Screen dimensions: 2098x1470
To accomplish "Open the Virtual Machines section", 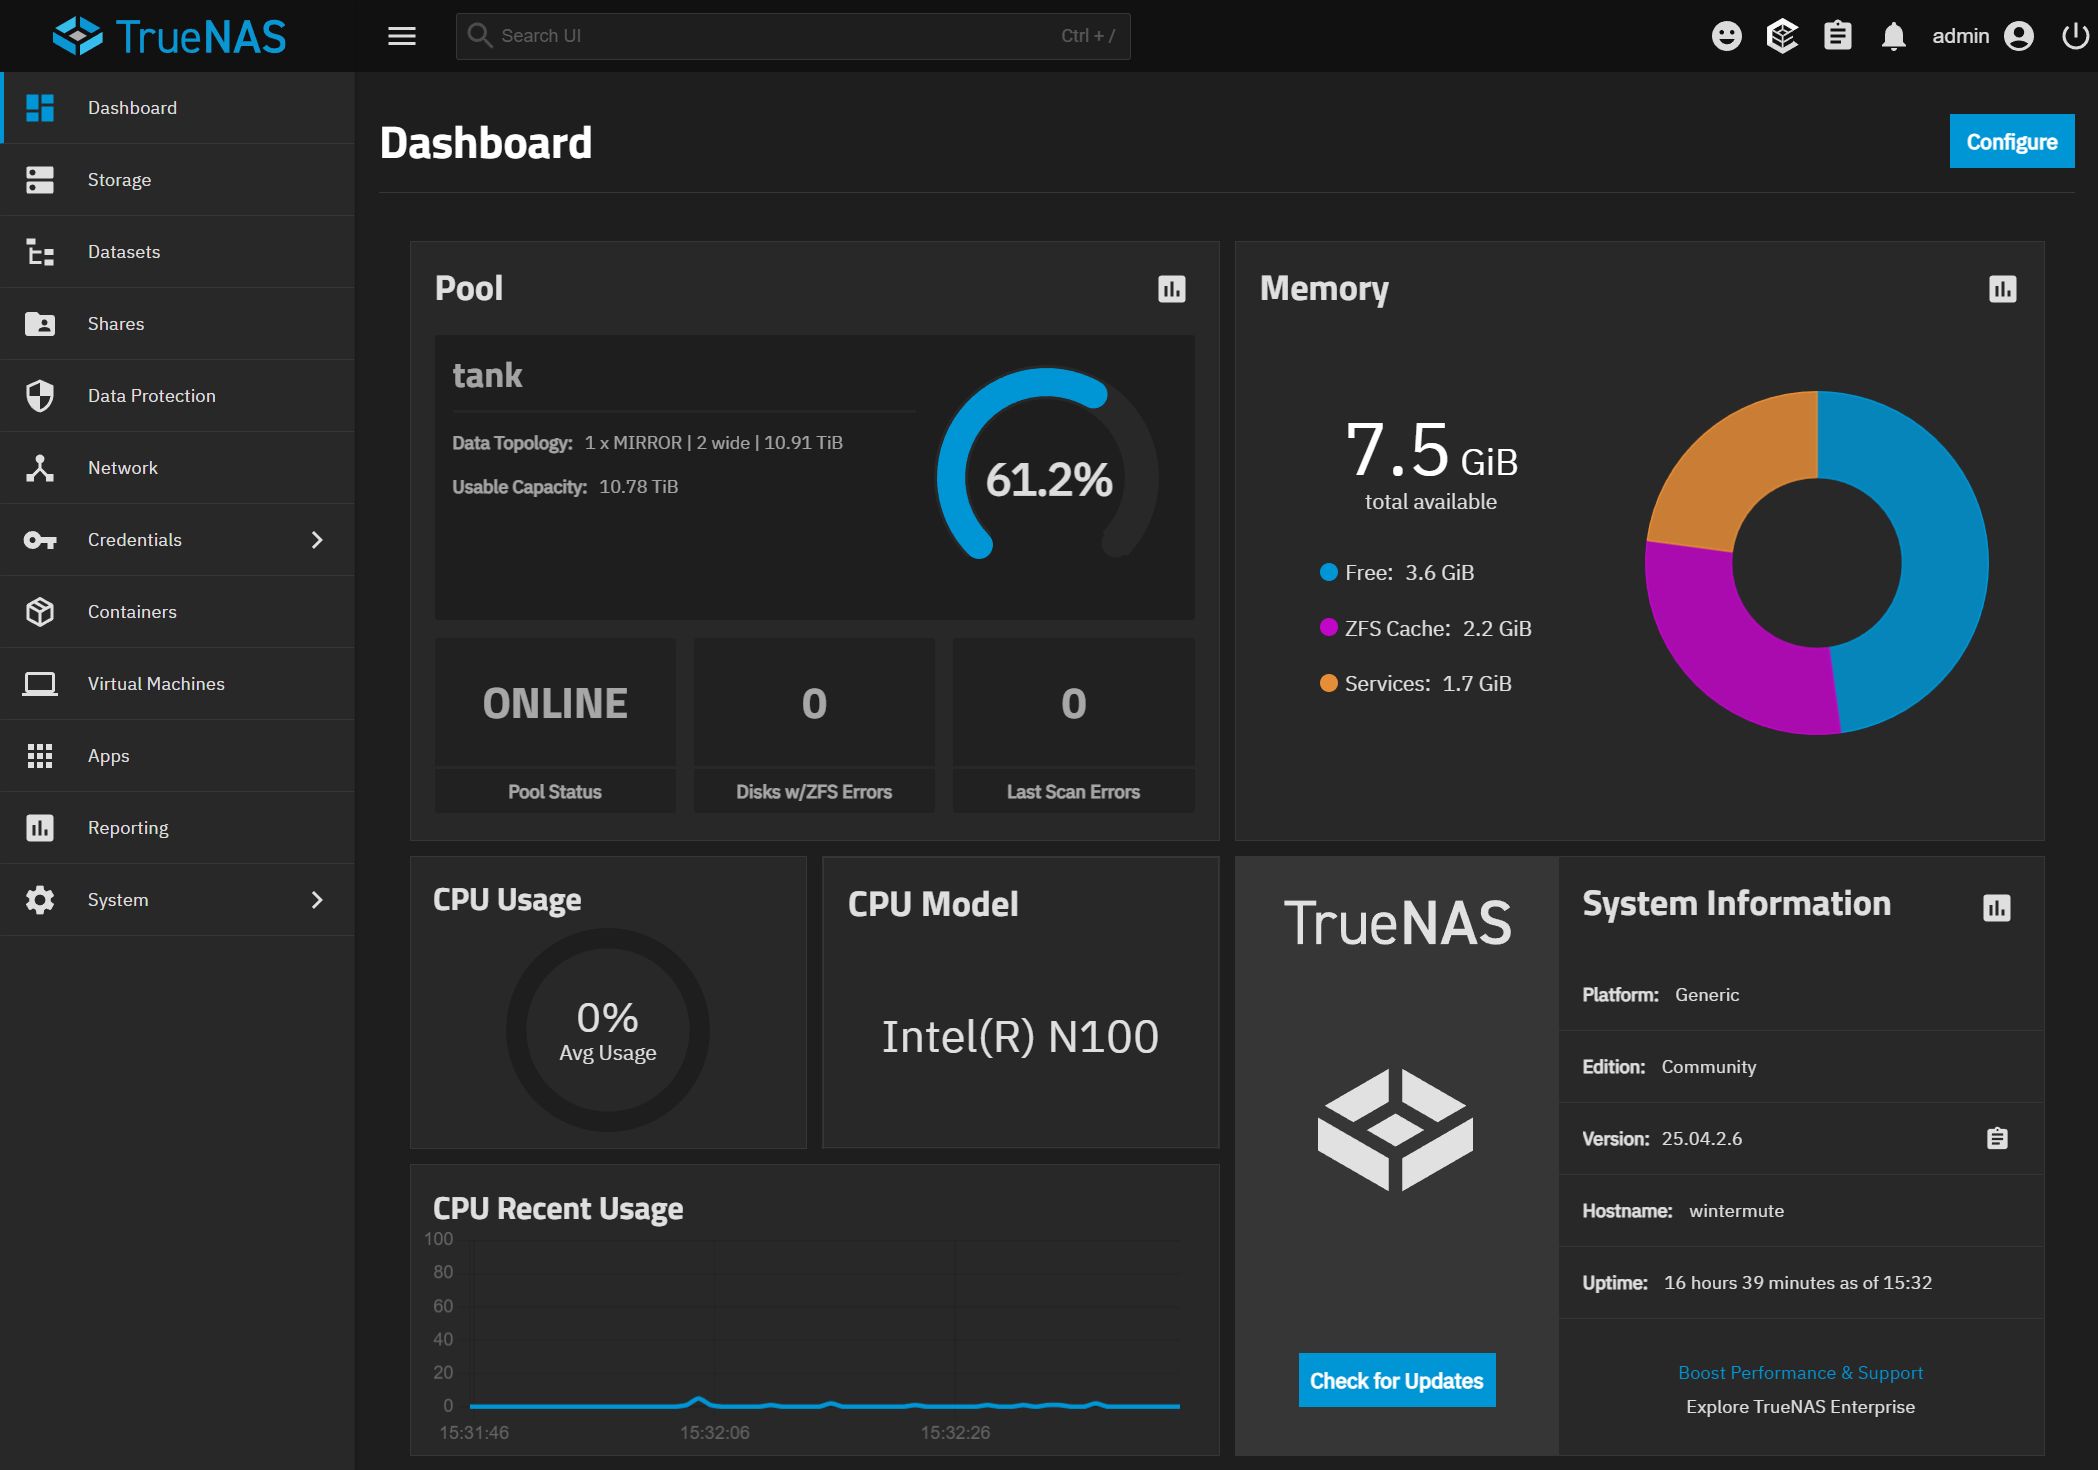I will click(156, 684).
